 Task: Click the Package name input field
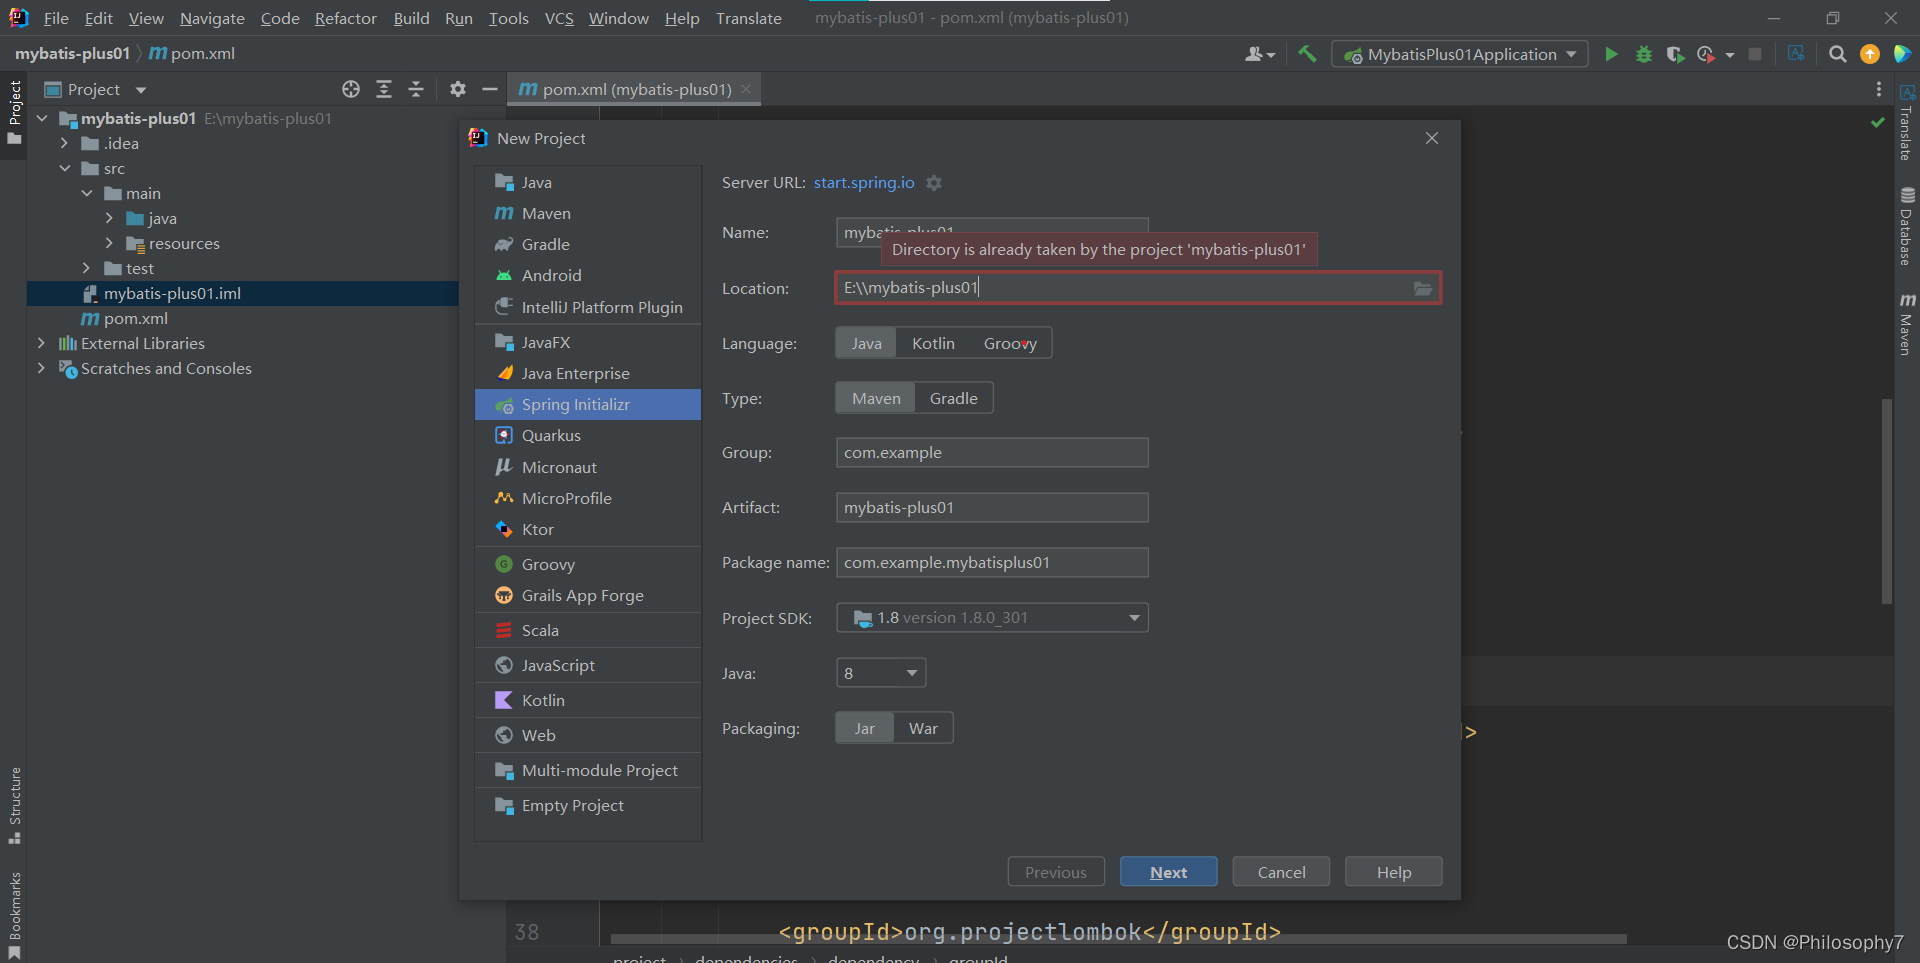click(992, 563)
